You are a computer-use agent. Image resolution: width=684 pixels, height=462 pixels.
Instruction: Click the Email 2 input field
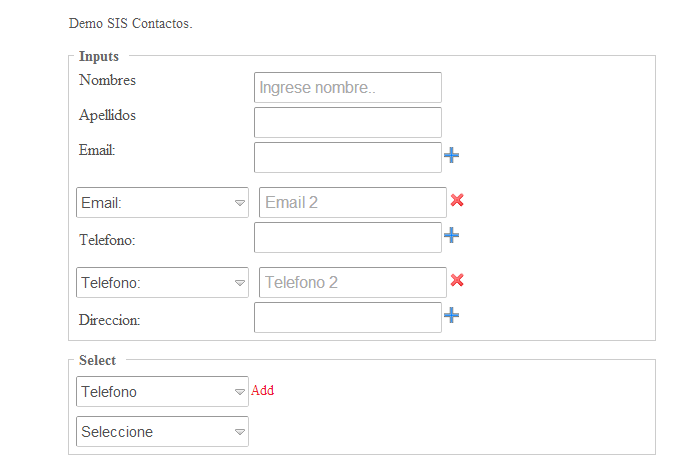click(352, 202)
